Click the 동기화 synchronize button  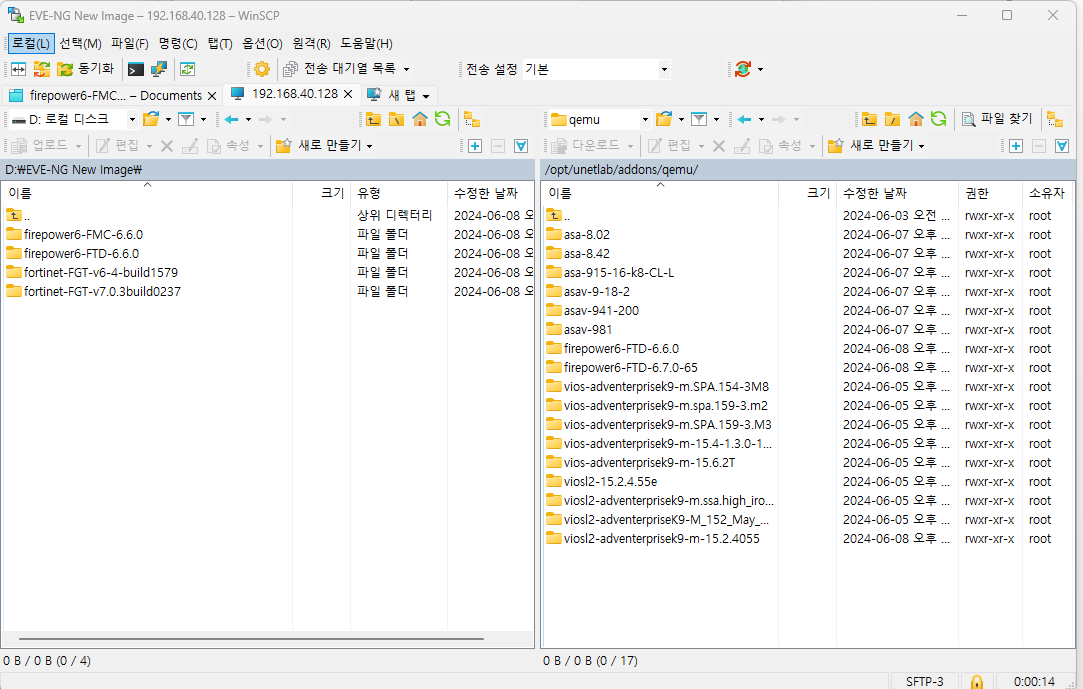[85, 69]
